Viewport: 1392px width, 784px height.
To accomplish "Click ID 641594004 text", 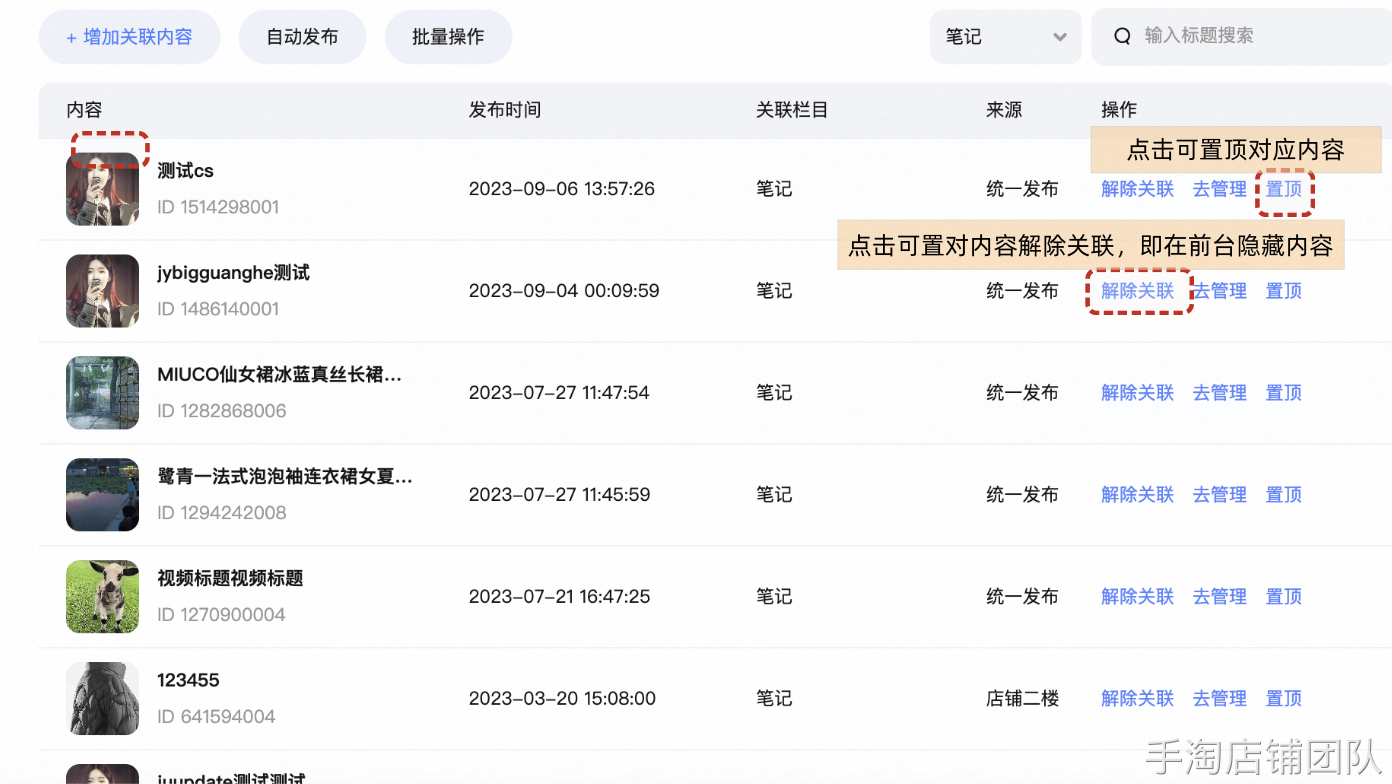I will point(216,718).
